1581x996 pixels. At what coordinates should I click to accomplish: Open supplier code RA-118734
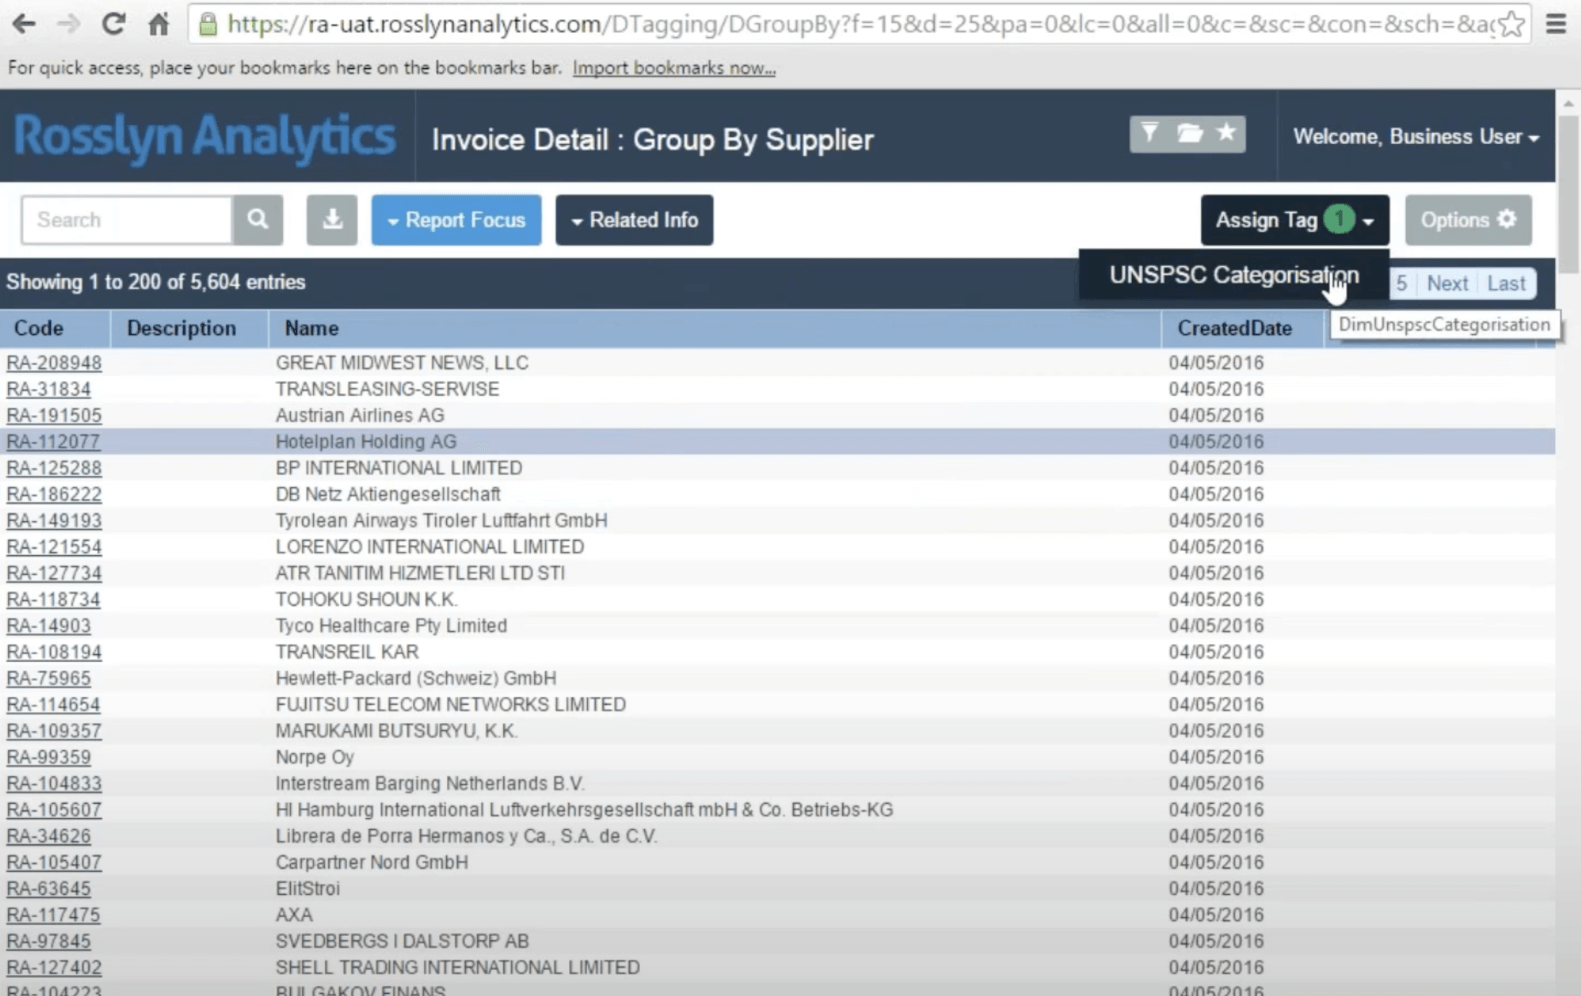tap(53, 600)
